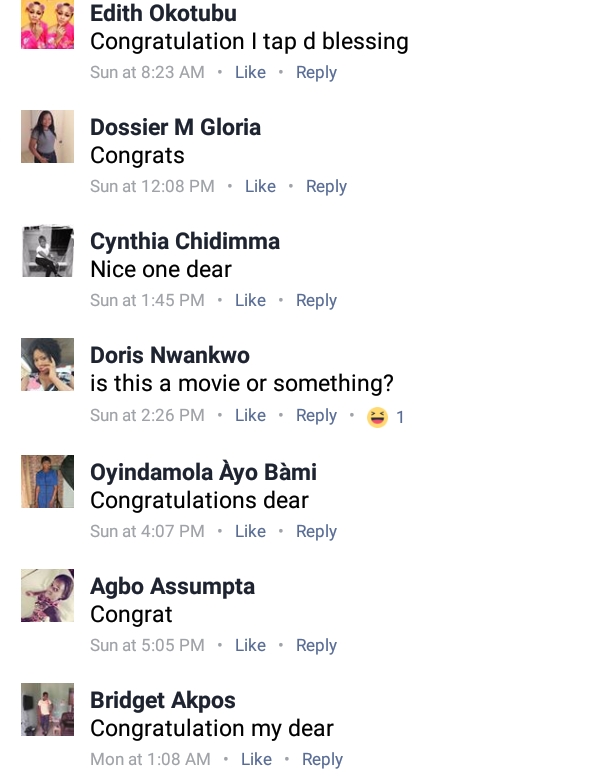This screenshot has height=776, width=600.
Task: Like Cynthia Chidimma's 'Nice one dear' comment
Action: pos(250,300)
